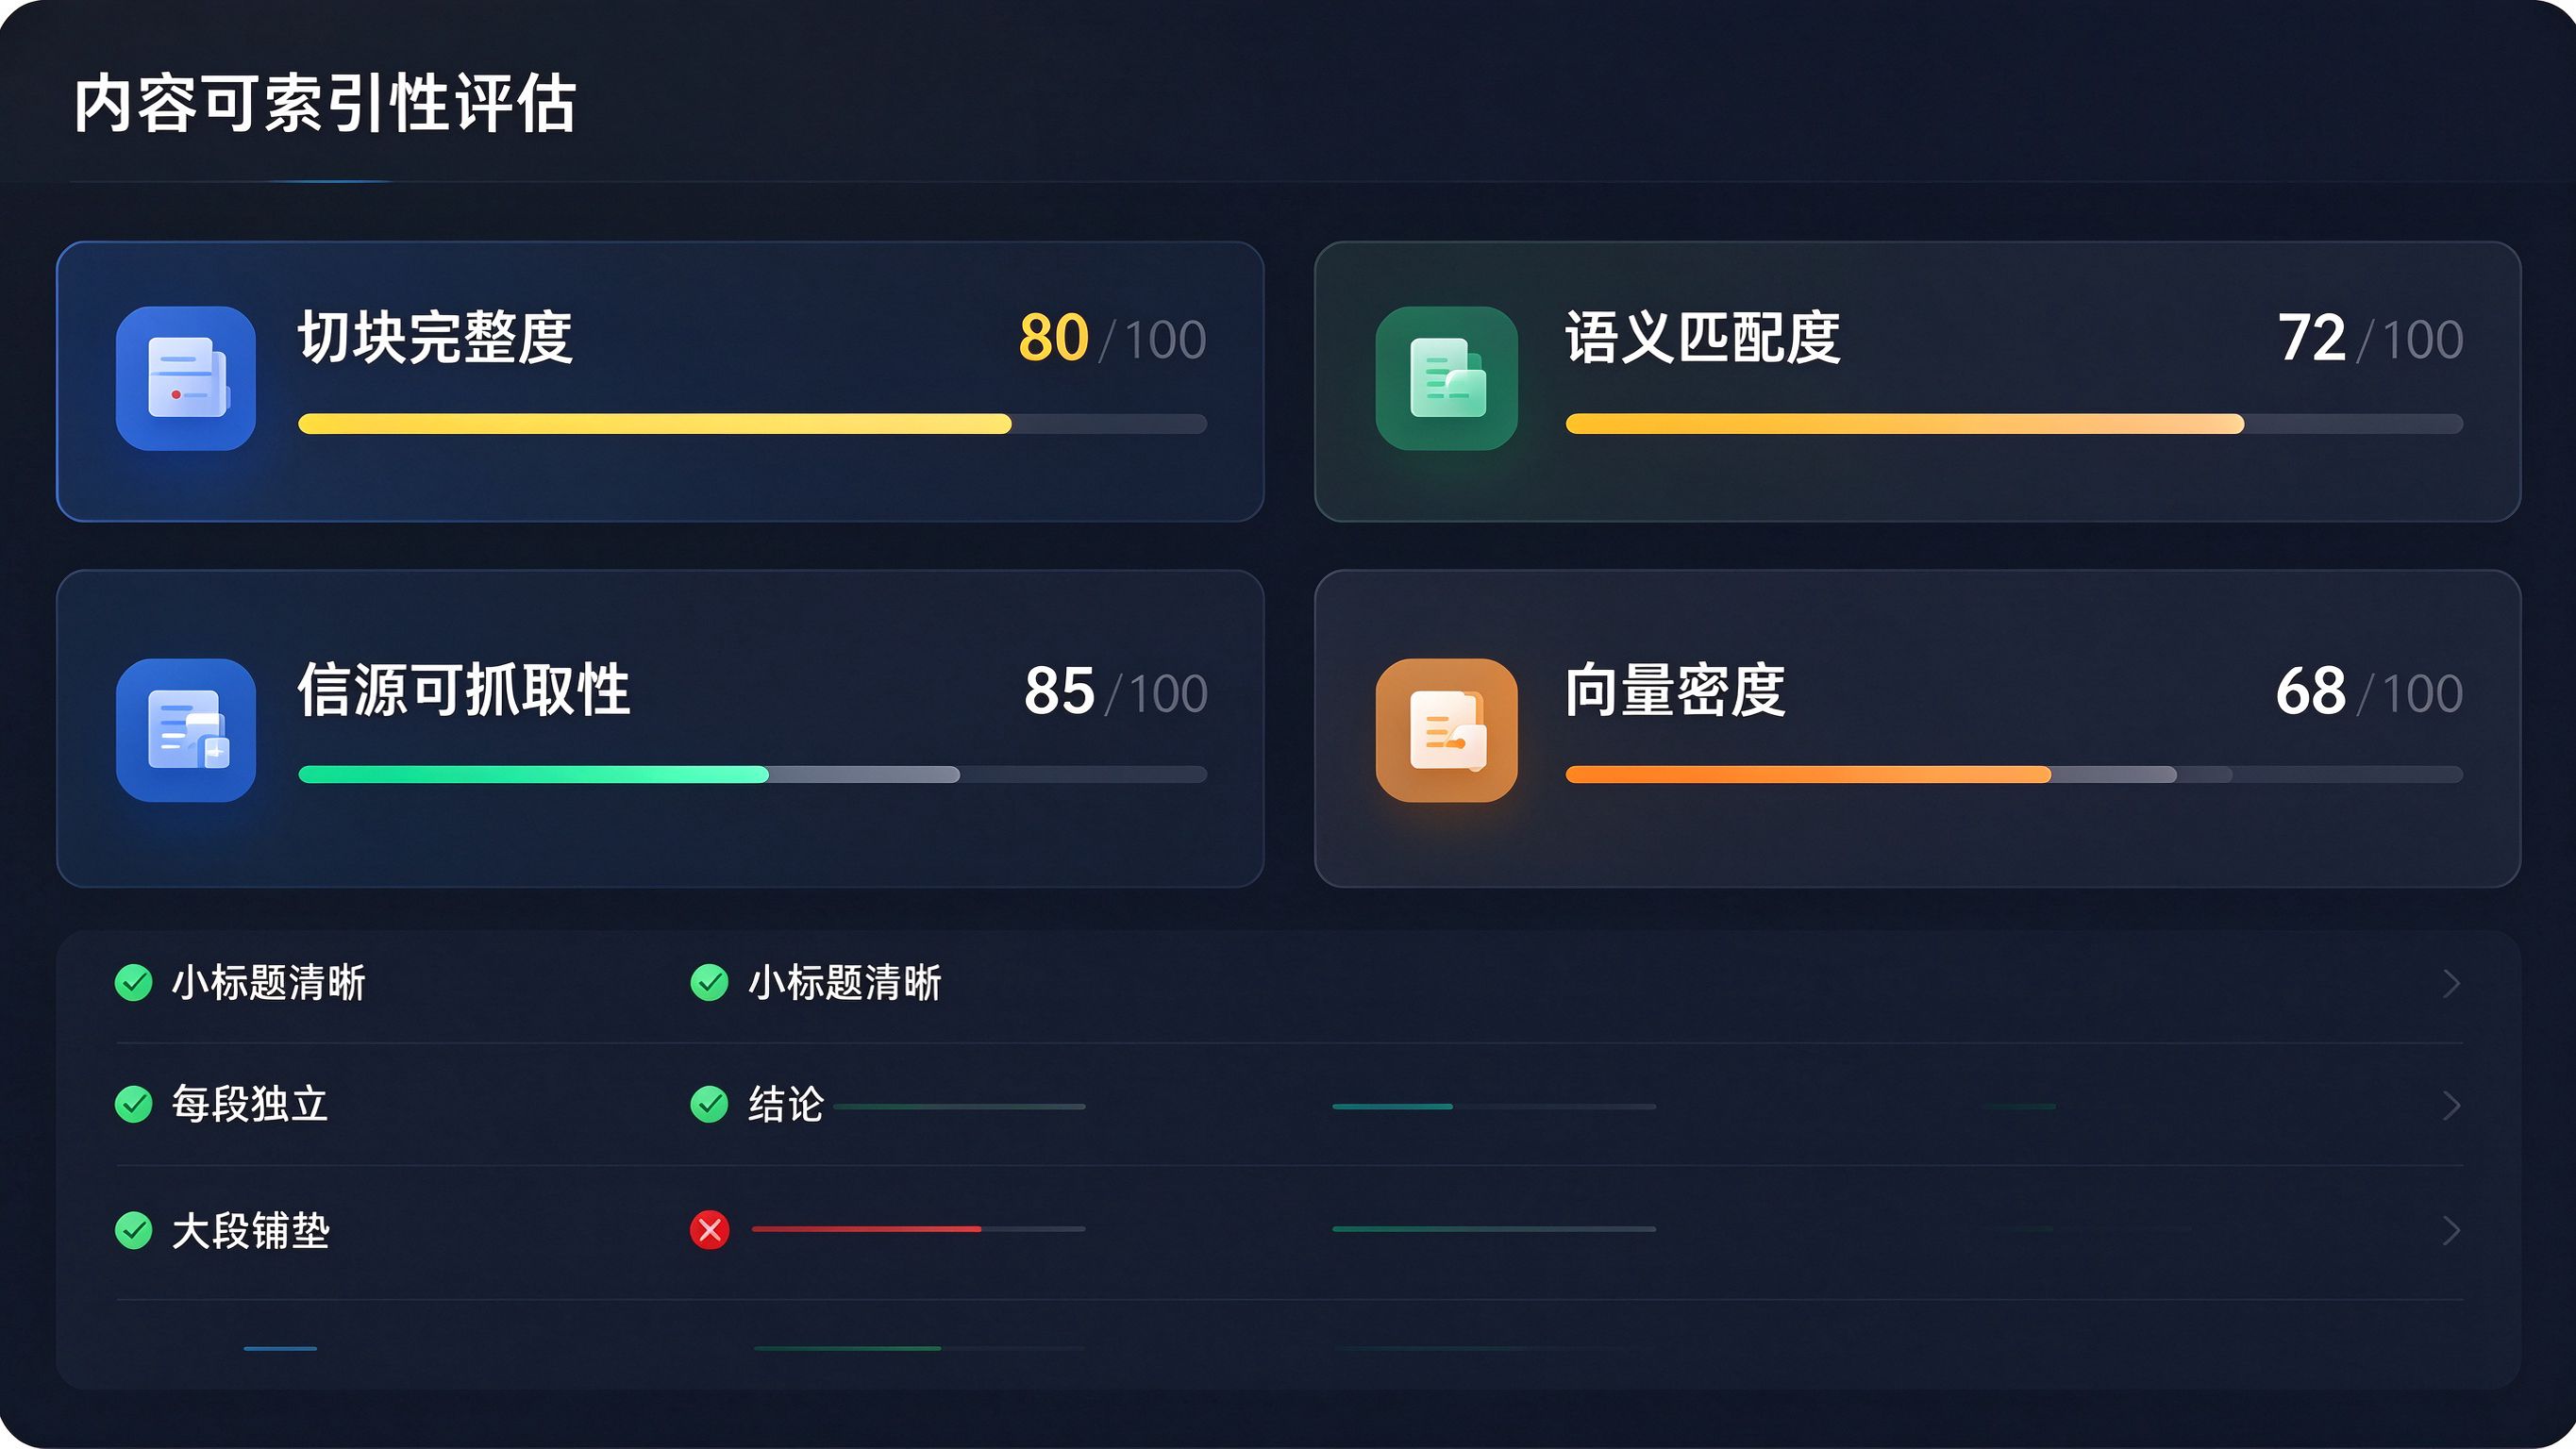The width and height of the screenshot is (2576, 1449).
Task: Toggle the first 小标题清晰 check mark
Action: pyautogui.click(x=134, y=983)
